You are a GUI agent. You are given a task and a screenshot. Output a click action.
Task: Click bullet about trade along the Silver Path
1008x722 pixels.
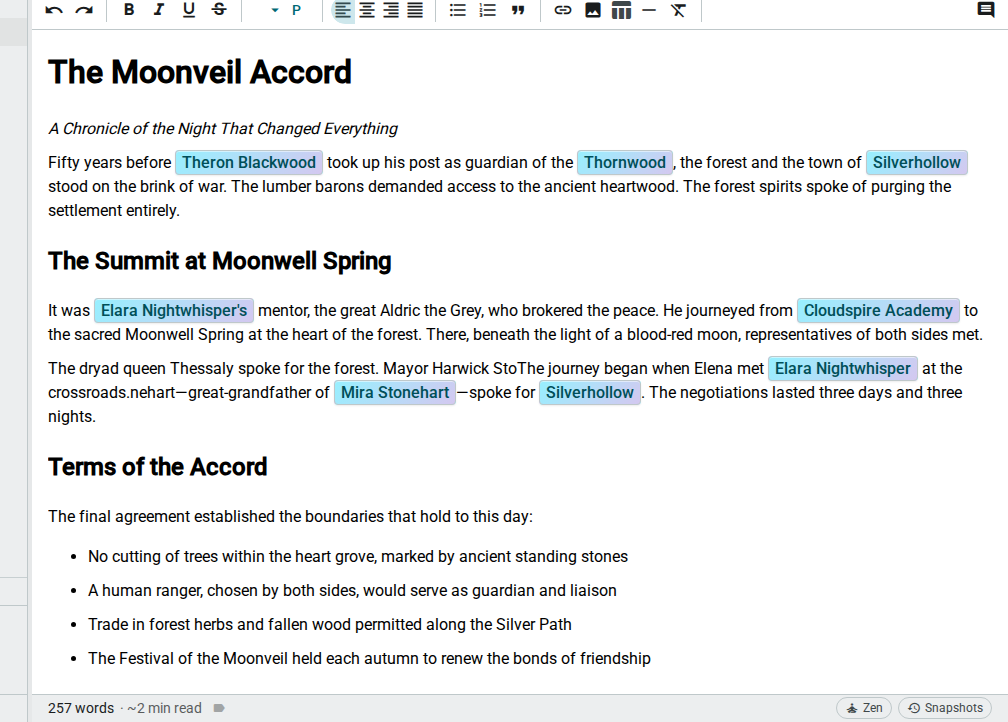click(330, 625)
